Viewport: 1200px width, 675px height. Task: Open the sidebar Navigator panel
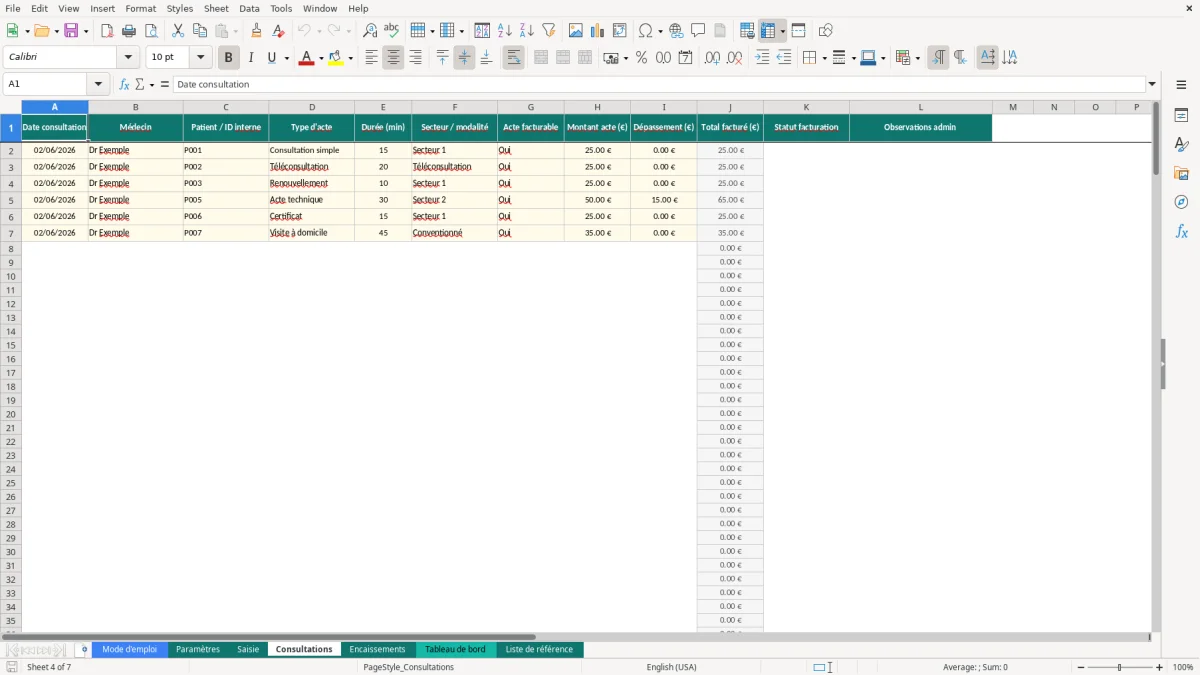tap(1181, 202)
